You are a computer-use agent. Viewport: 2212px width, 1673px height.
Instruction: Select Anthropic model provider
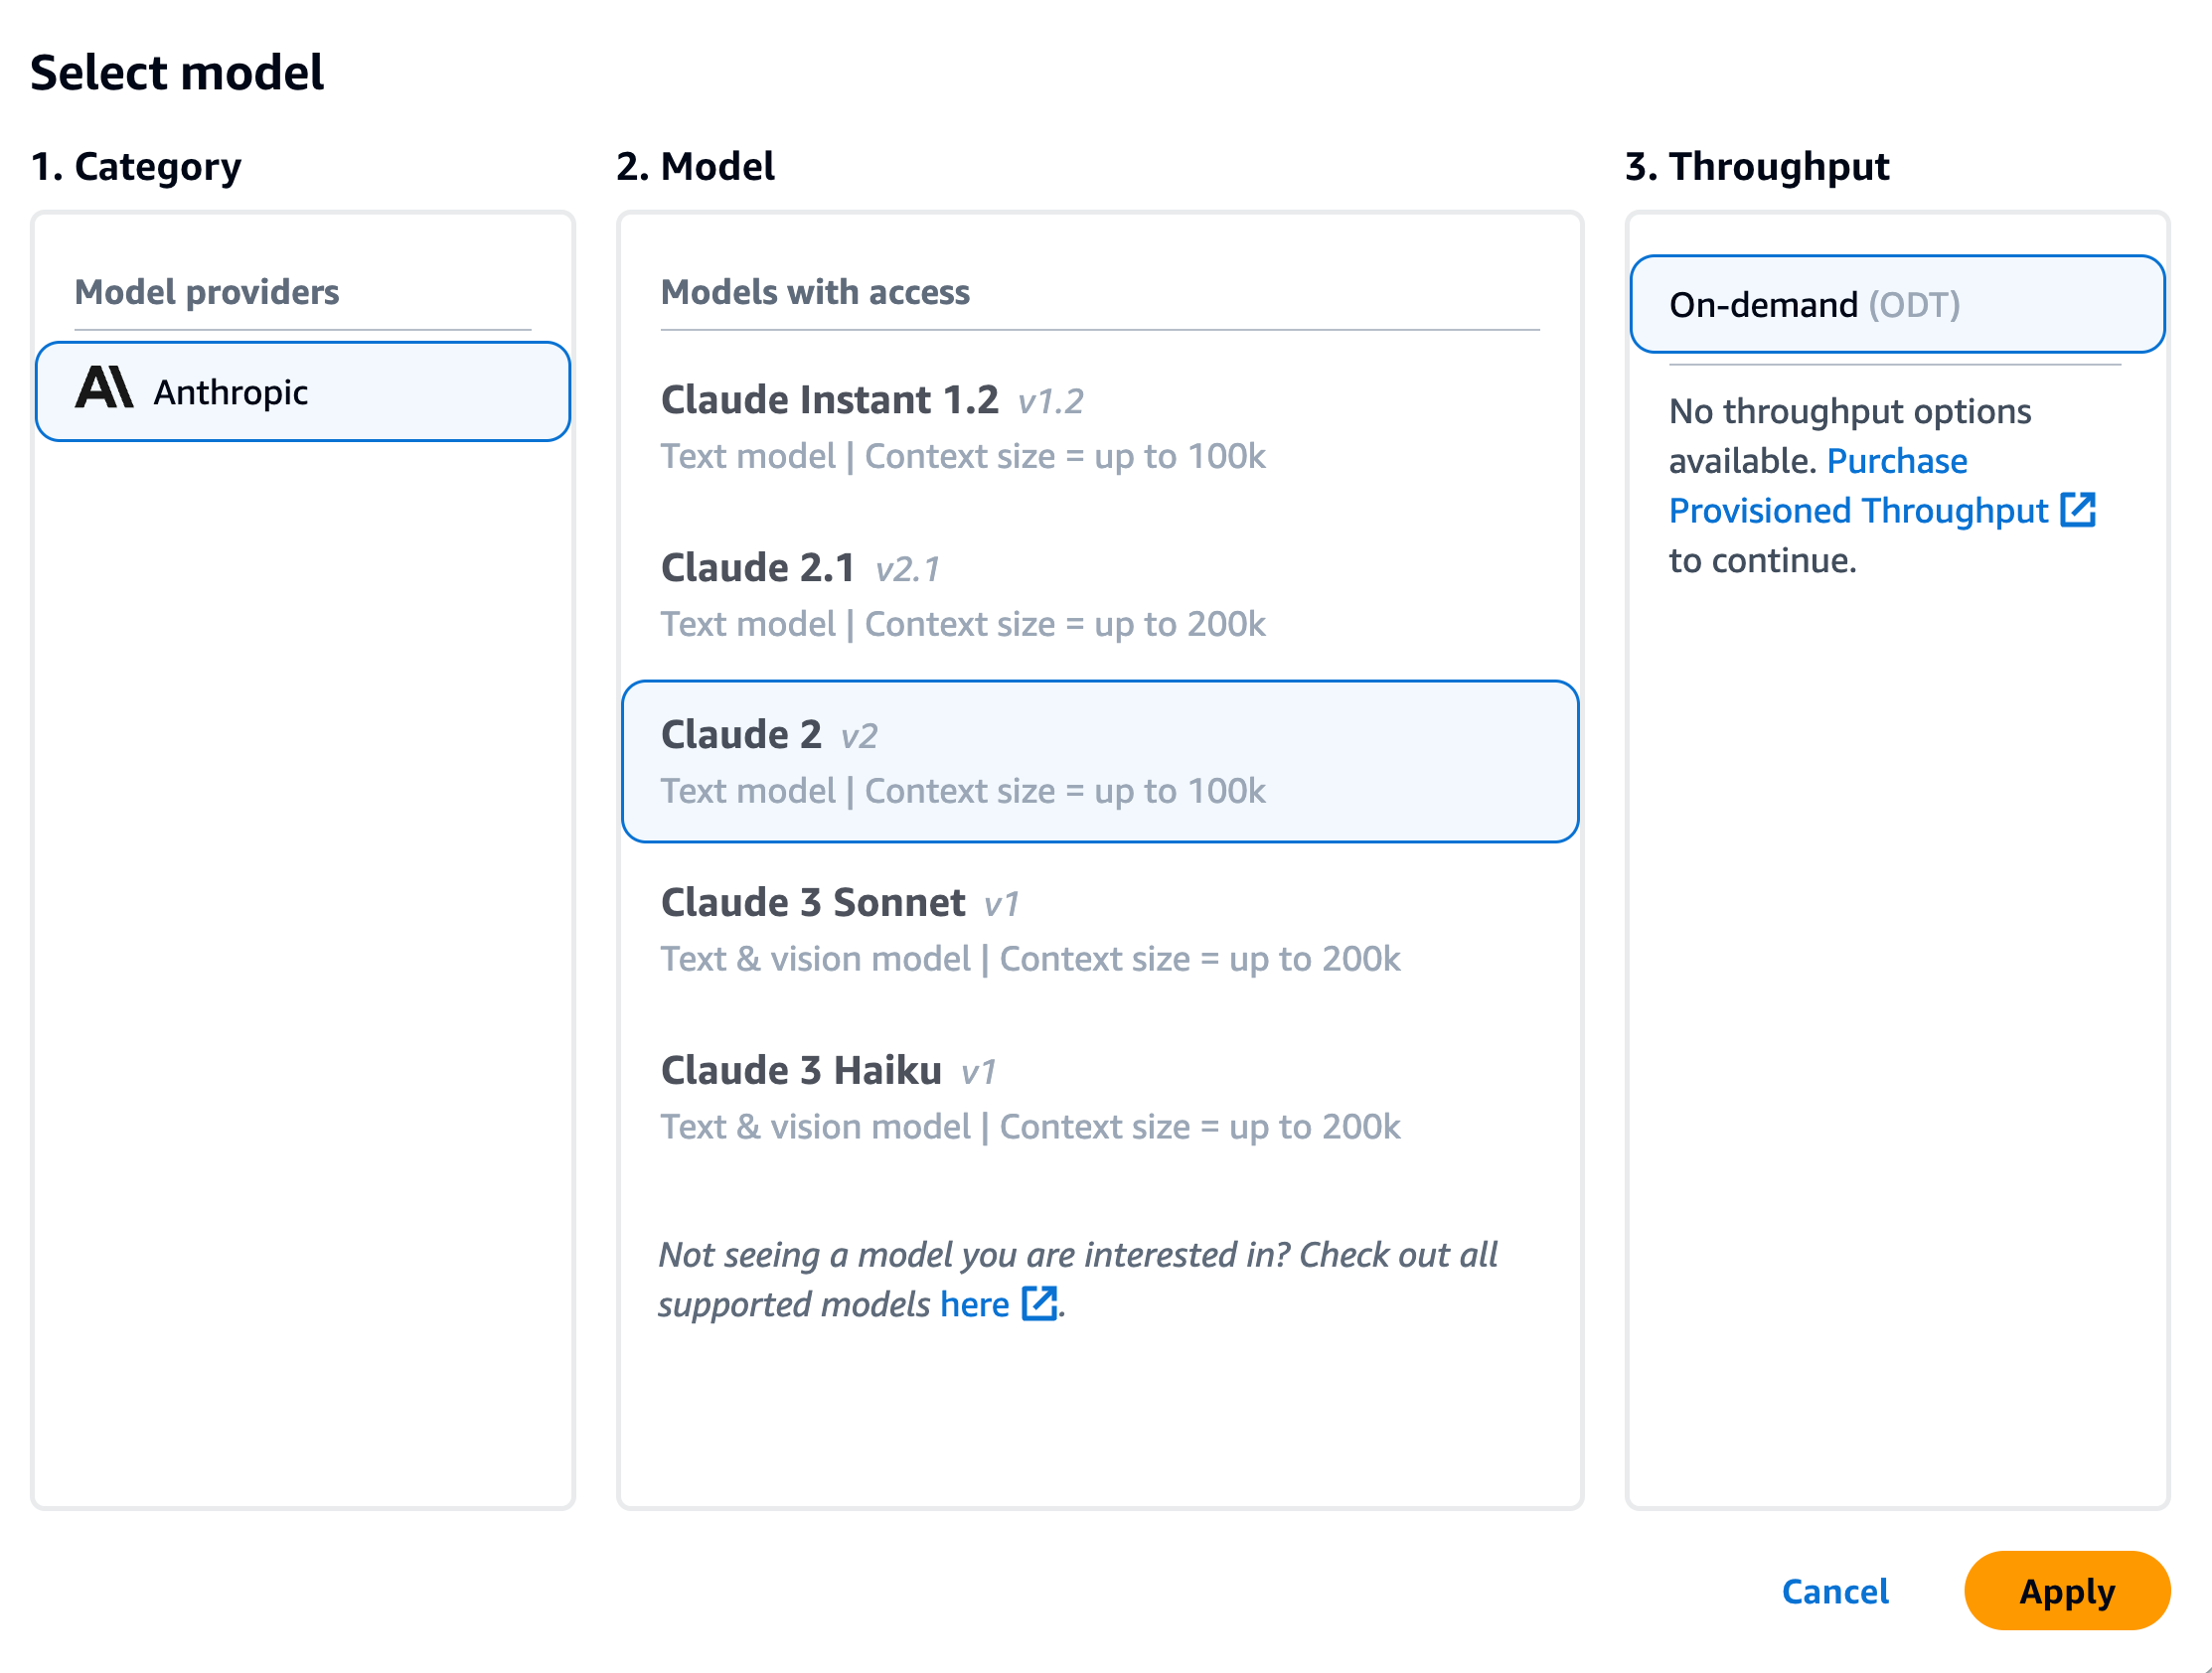point(303,392)
